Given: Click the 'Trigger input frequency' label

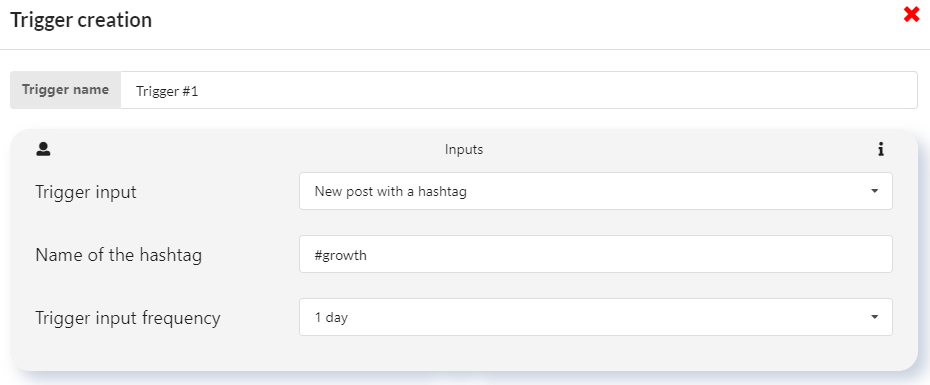Looking at the screenshot, I should 128,319.
